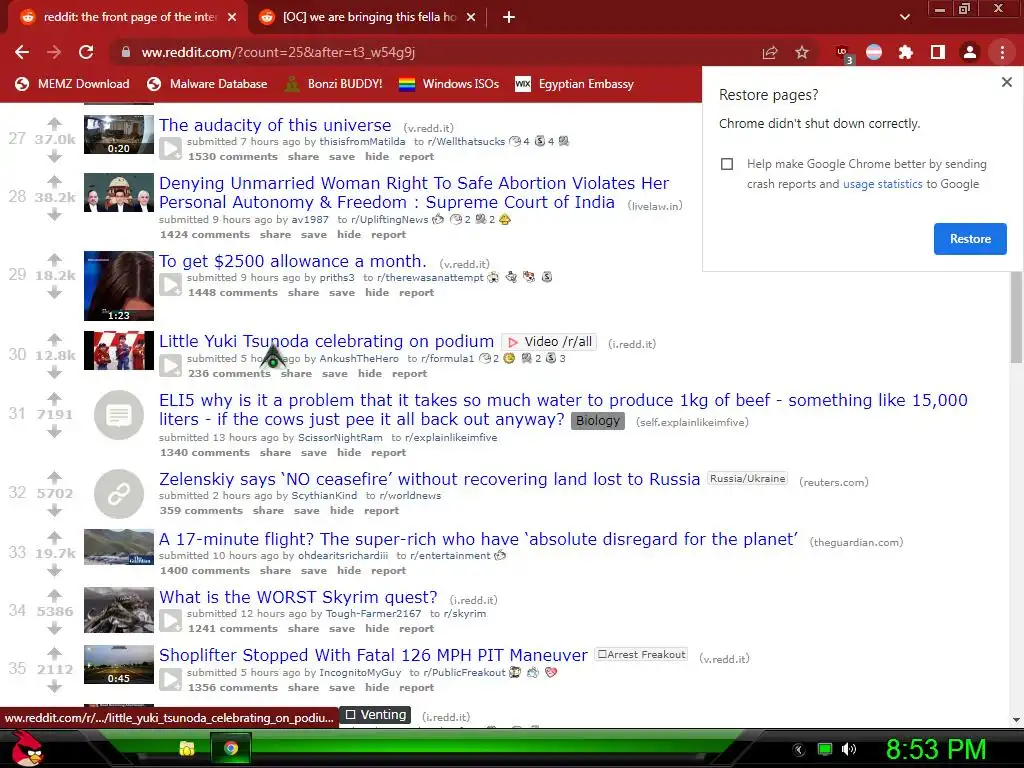Viewport: 1024px width, 768px height.
Task: Reload the reddit page
Action: point(86,52)
